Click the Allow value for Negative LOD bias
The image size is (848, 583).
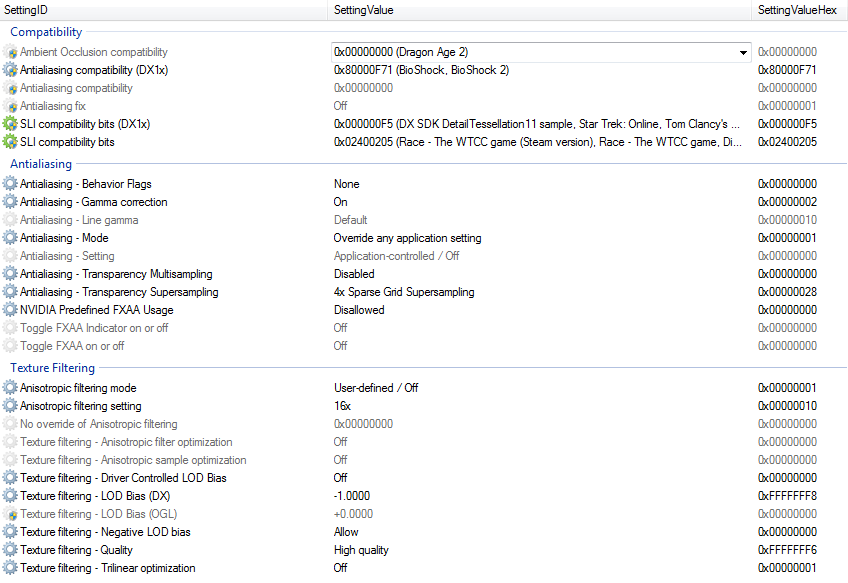pyautogui.click(x=346, y=532)
